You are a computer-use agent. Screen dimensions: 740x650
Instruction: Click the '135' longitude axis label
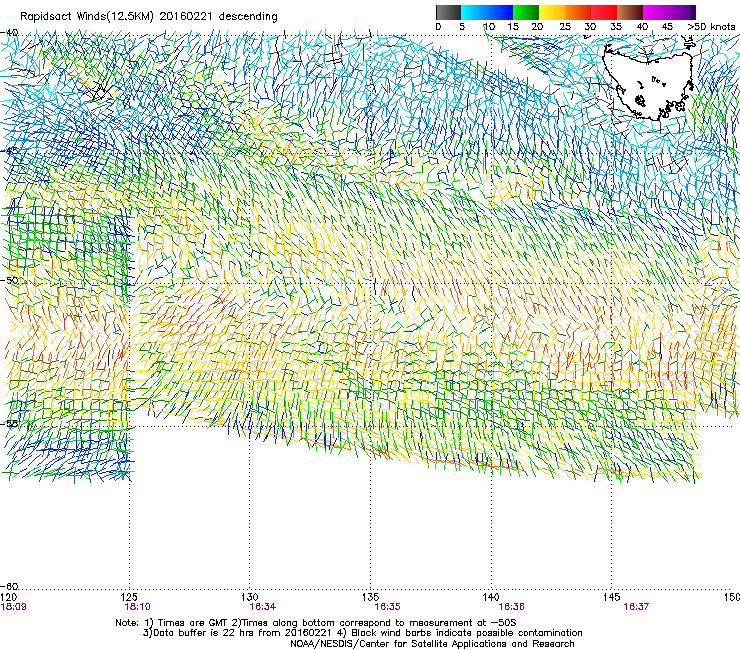pyautogui.click(x=370, y=597)
